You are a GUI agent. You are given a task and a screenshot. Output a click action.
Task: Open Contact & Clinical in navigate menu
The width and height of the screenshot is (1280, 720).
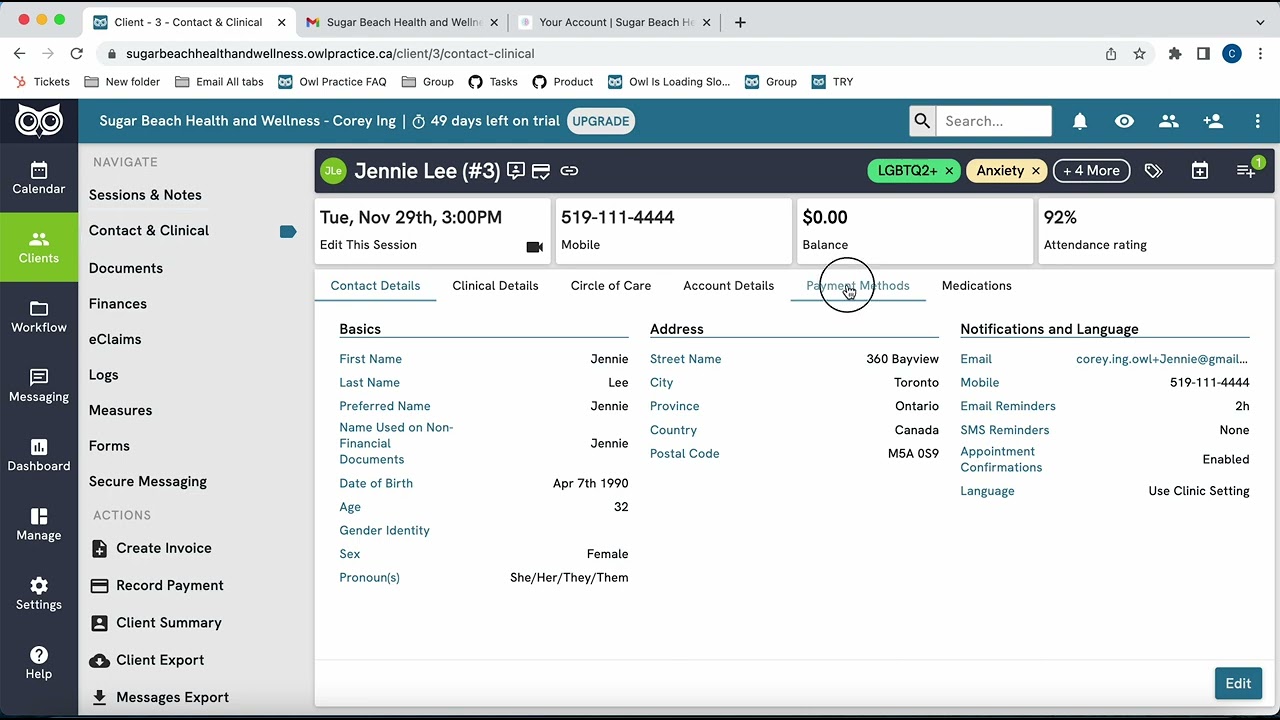[x=149, y=230]
